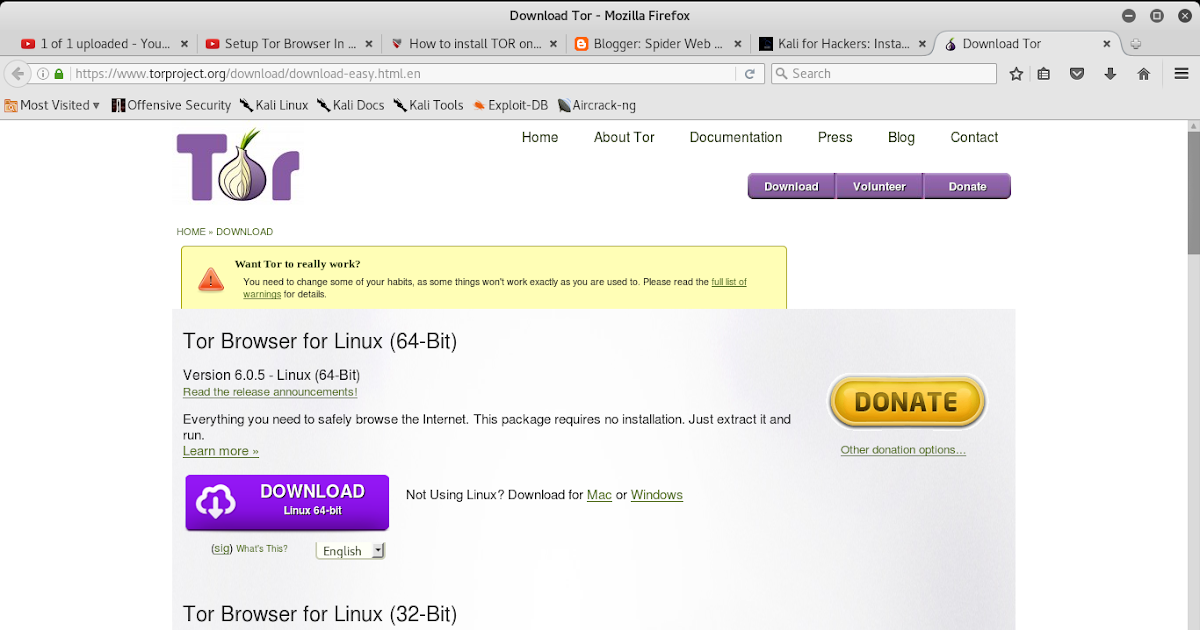Click the magnifier icon in the search box
This screenshot has width=1200, height=630.
pyautogui.click(x=782, y=74)
